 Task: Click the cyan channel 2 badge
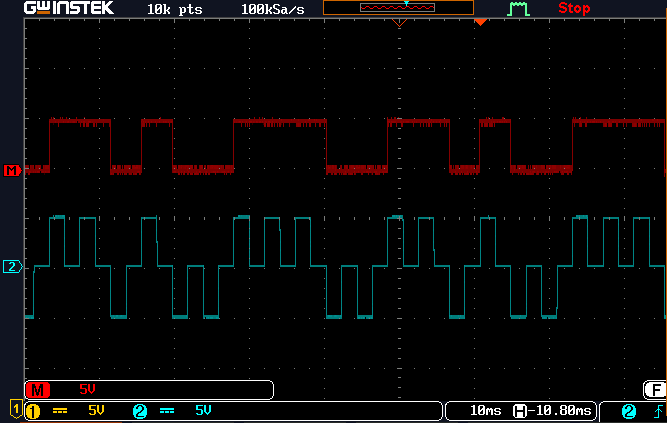pos(140,411)
